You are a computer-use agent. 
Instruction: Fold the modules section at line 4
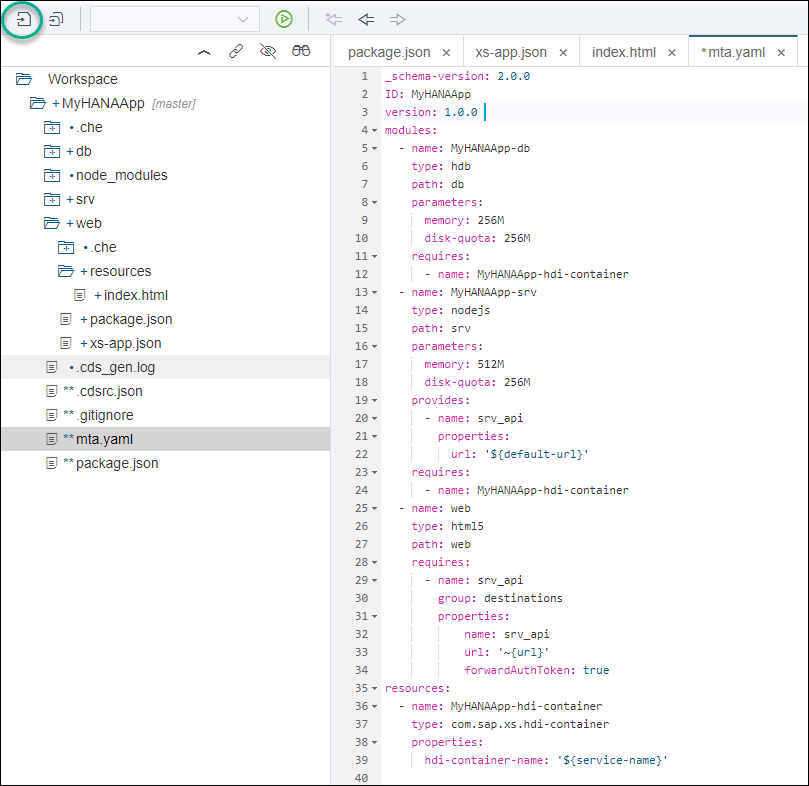375,131
